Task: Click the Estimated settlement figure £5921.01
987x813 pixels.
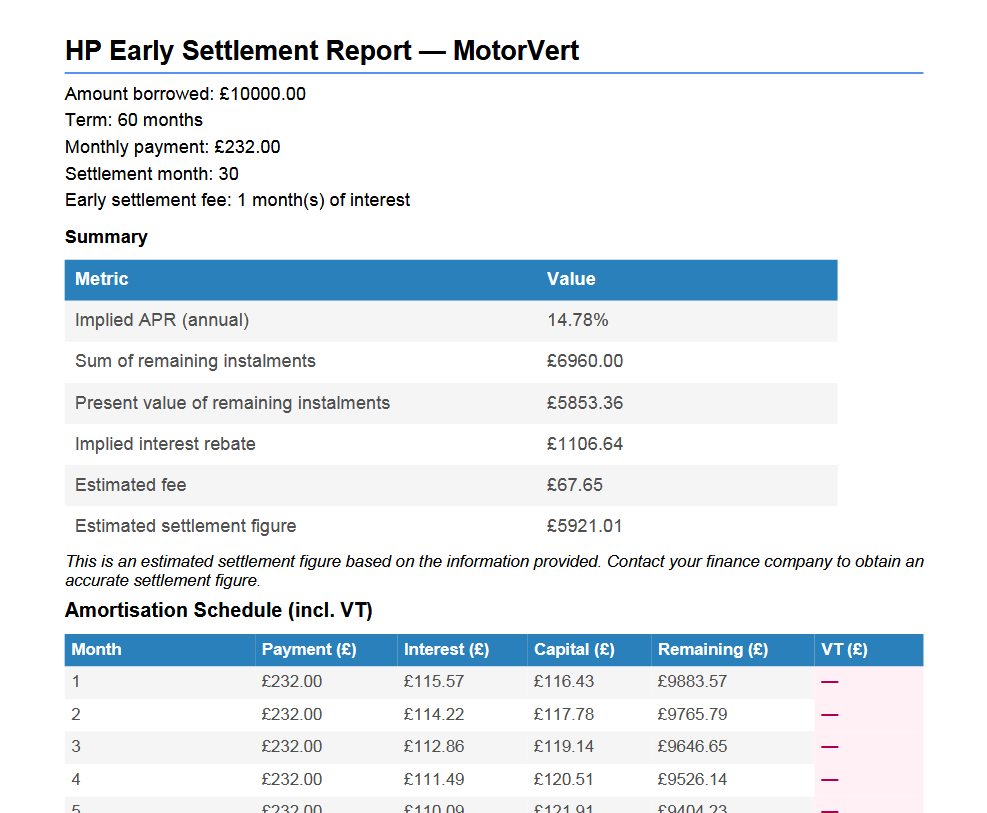Action: [x=584, y=526]
